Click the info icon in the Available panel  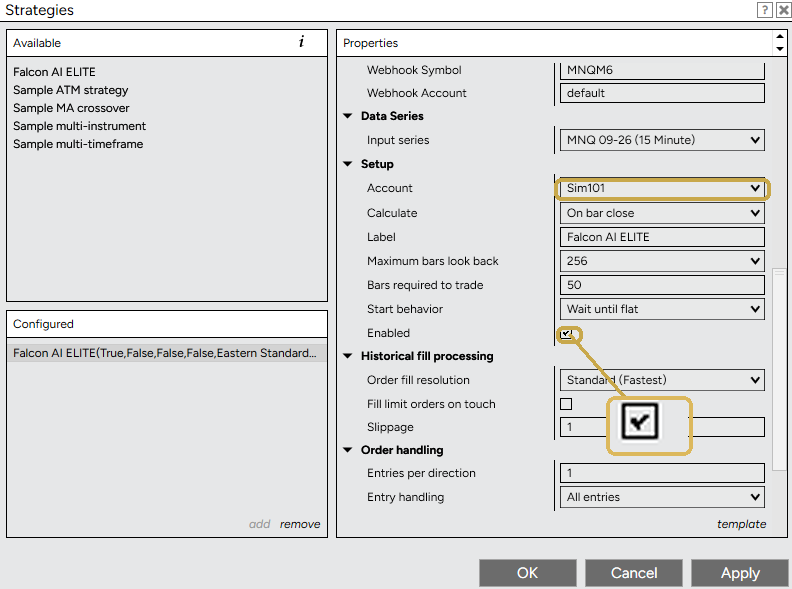tap(302, 42)
